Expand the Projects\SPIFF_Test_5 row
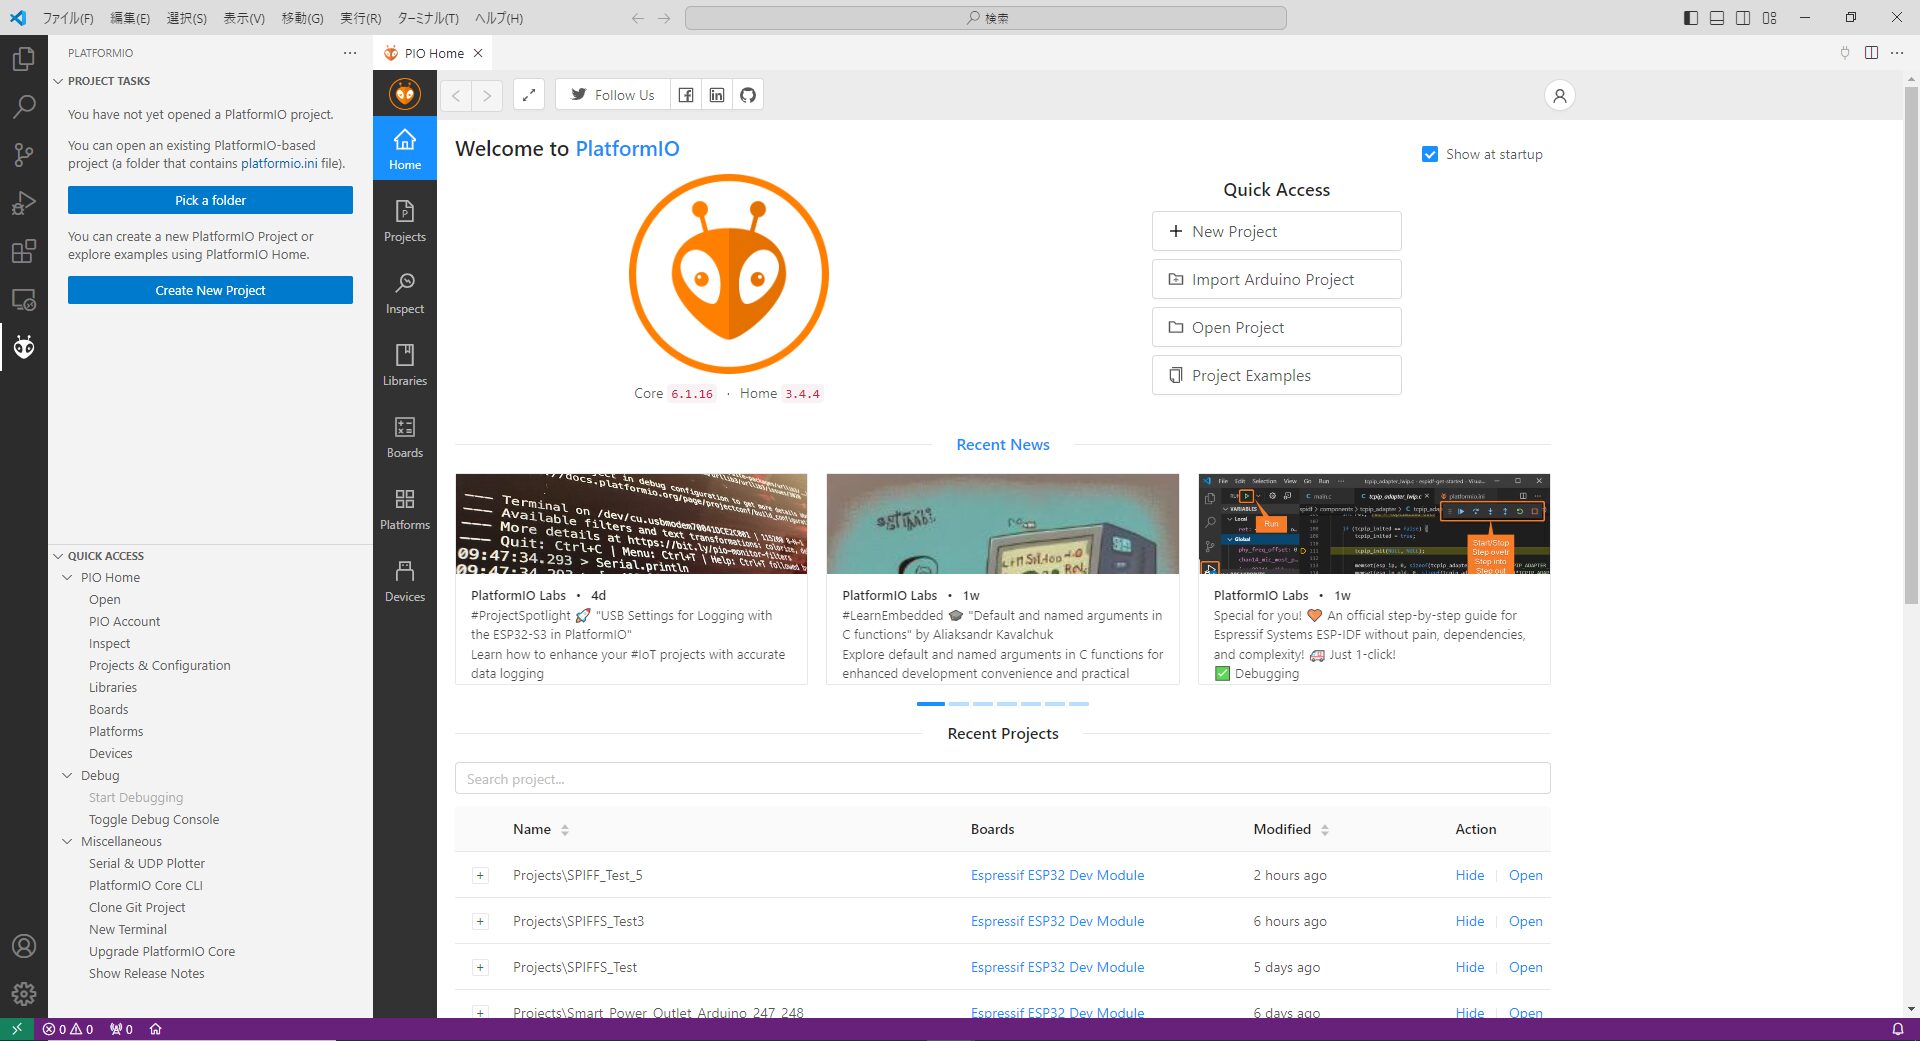1920x1041 pixels. pyautogui.click(x=480, y=876)
